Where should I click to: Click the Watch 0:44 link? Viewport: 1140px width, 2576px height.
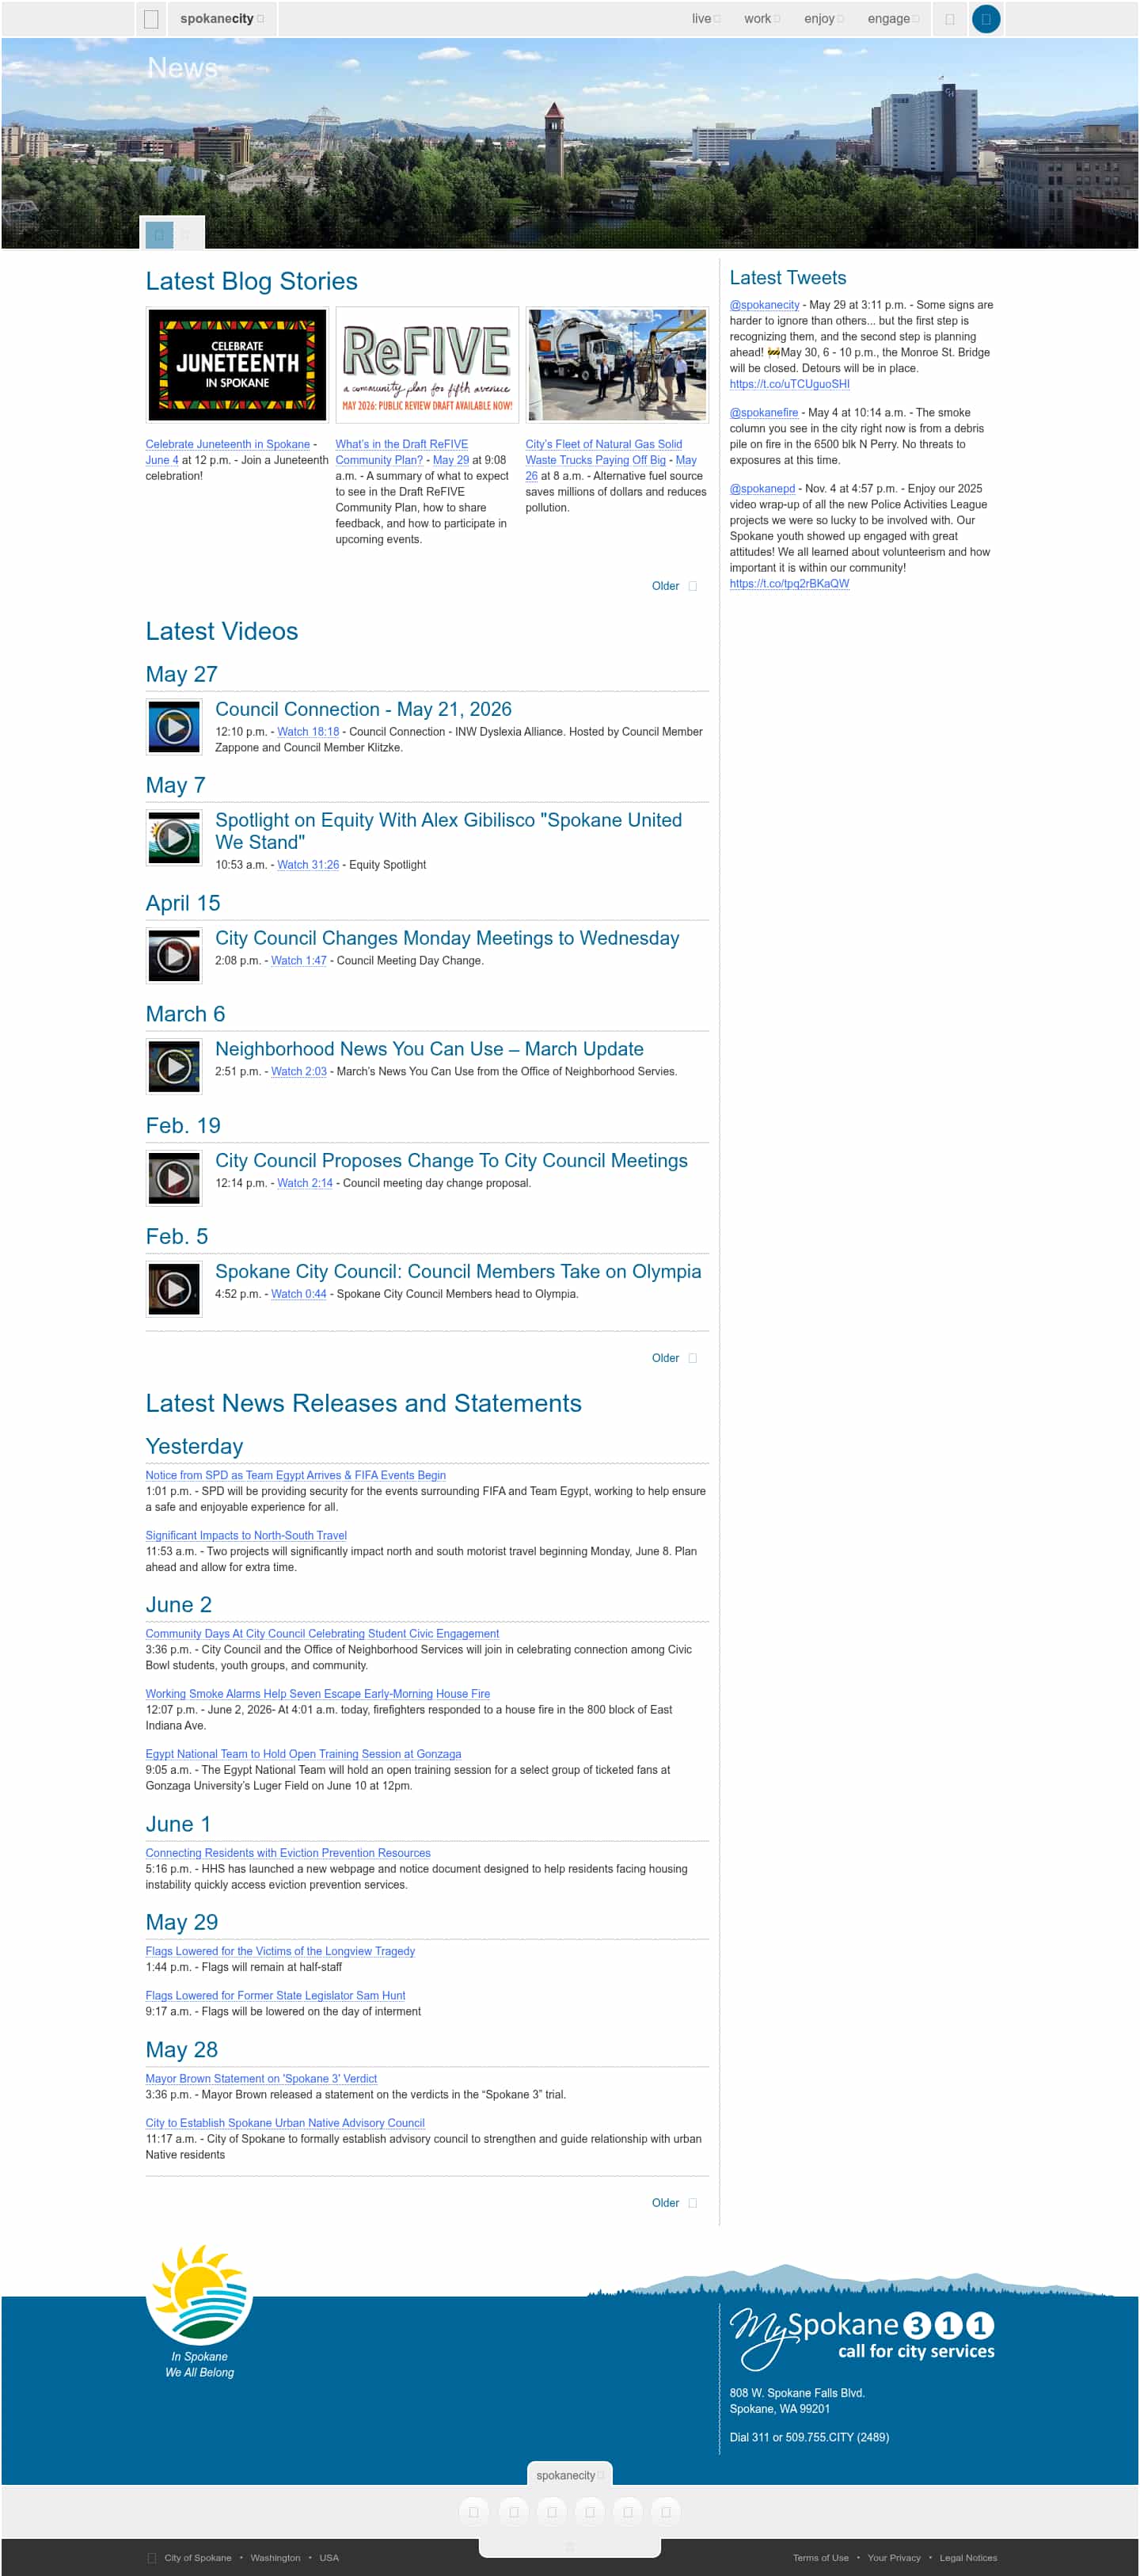click(299, 1294)
